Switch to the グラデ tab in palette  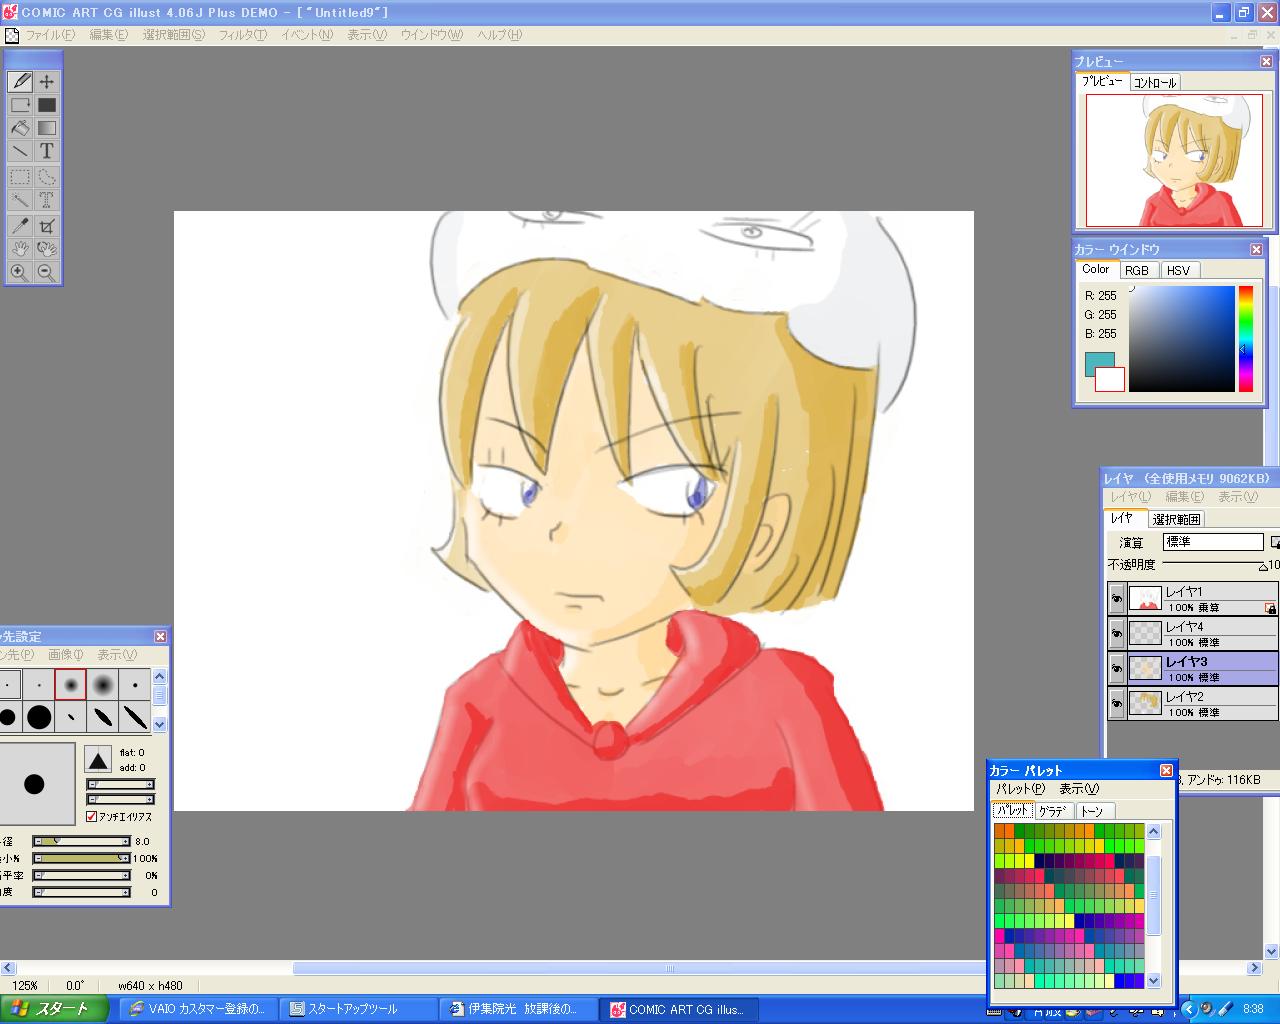pyautogui.click(x=1052, y=811)
